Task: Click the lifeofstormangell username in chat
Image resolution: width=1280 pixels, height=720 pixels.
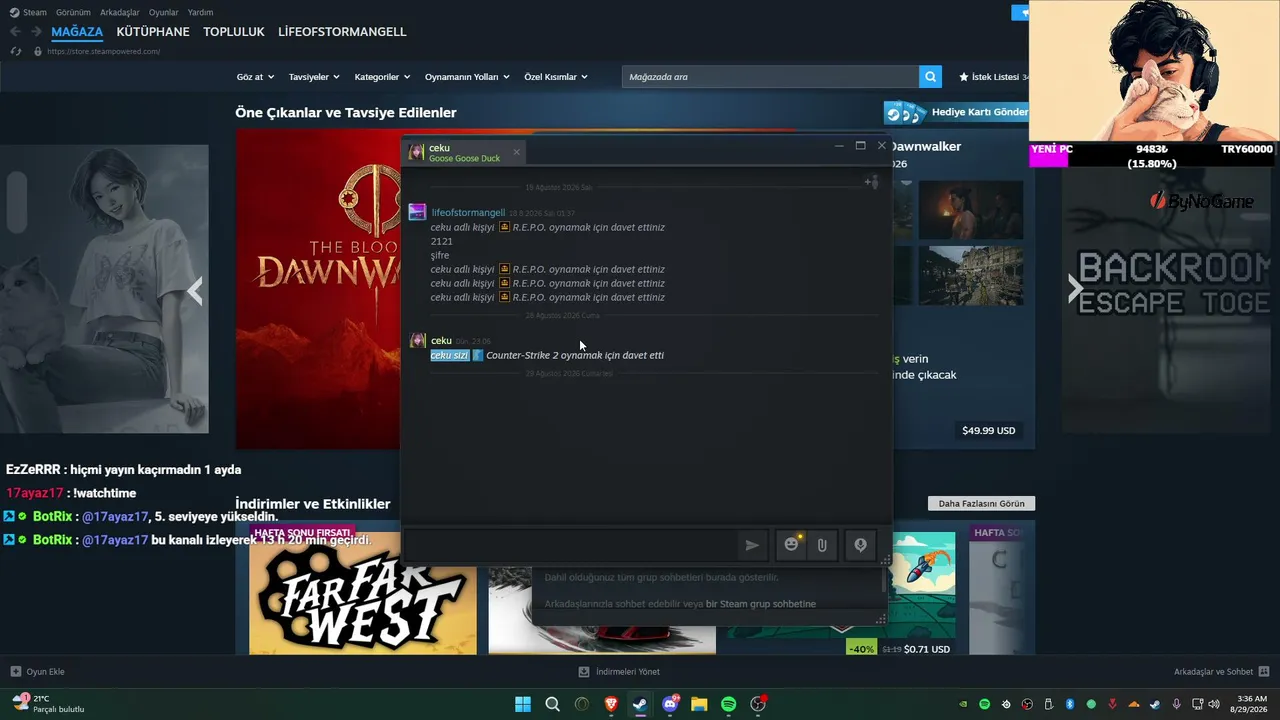Action: coord(468,213)
